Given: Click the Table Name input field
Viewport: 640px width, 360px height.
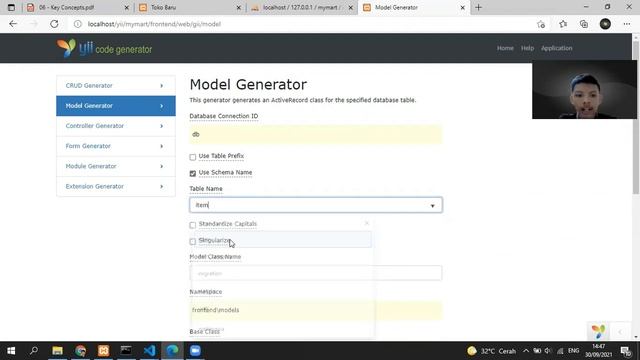Looking at the screenshot, I should [x=316, y=205].
